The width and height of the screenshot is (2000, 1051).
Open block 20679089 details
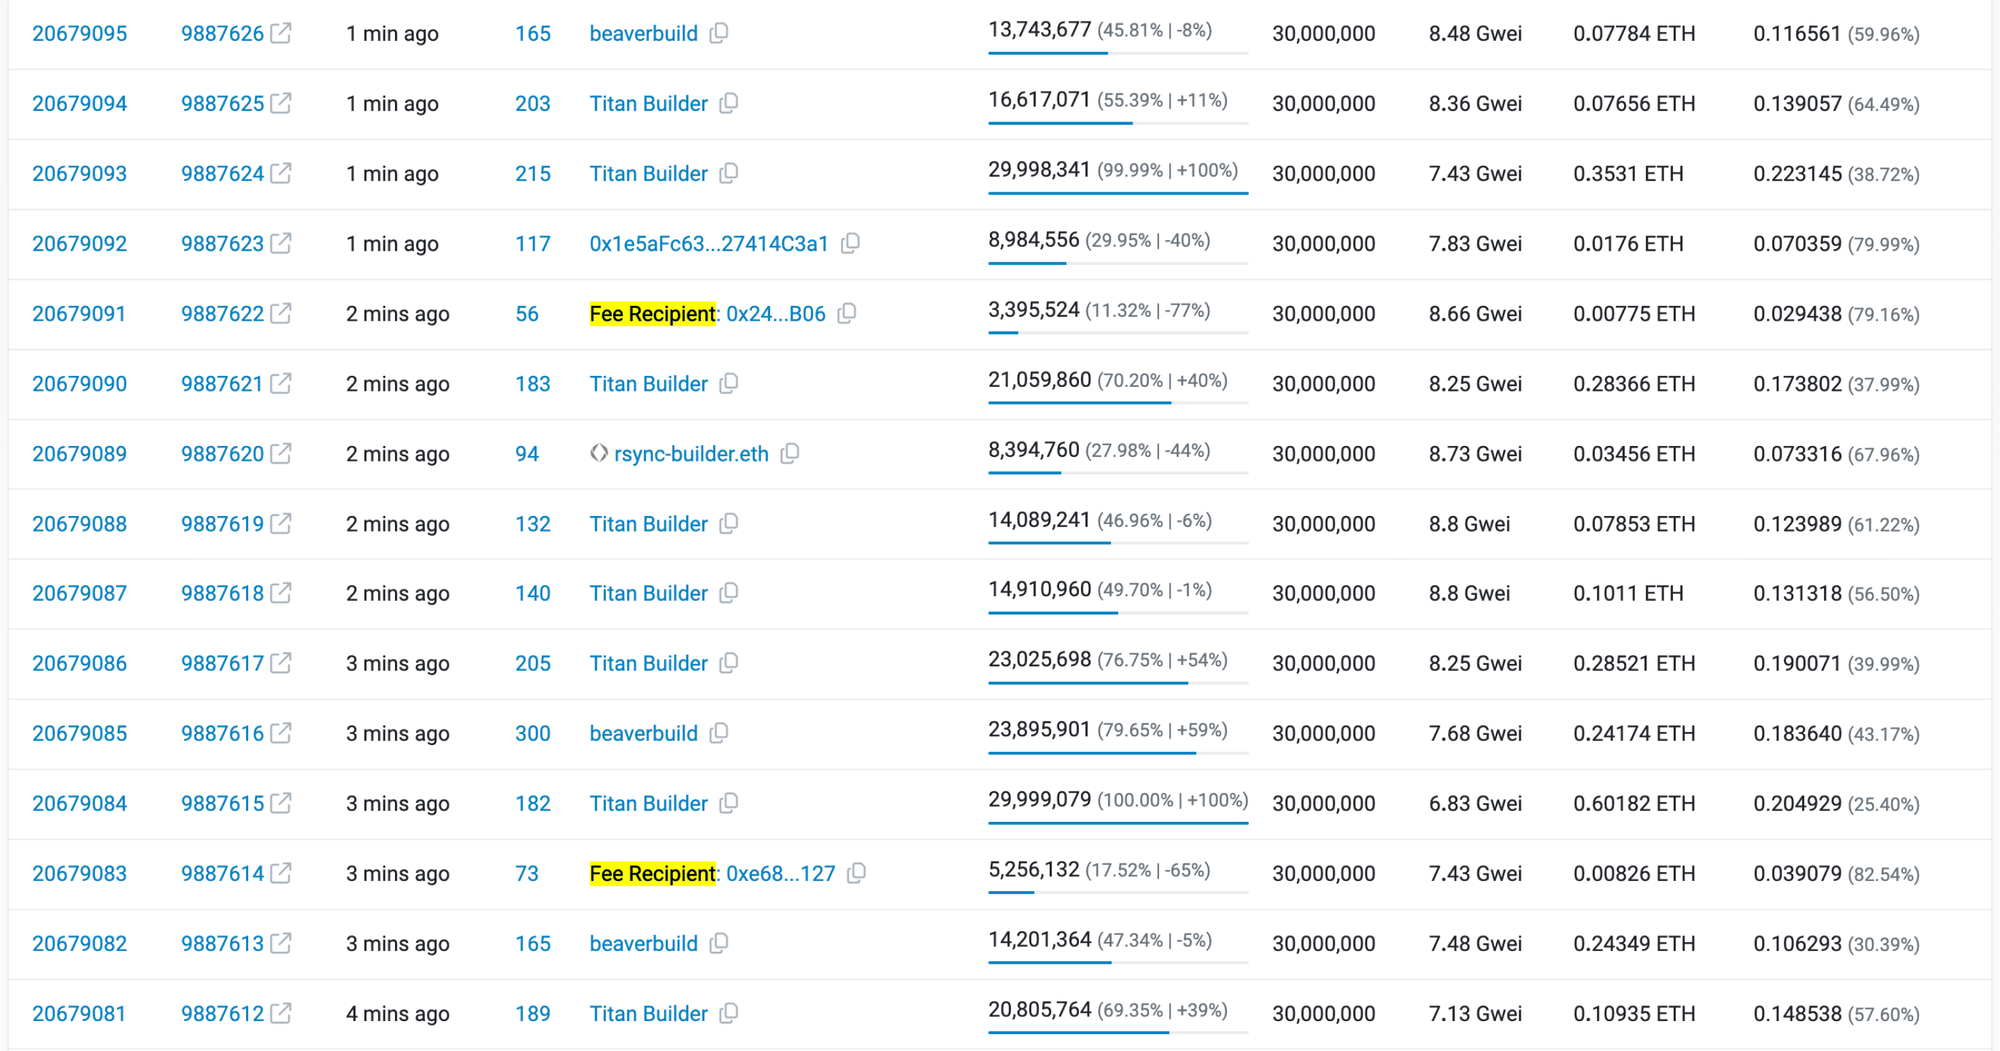coord(80,454)
